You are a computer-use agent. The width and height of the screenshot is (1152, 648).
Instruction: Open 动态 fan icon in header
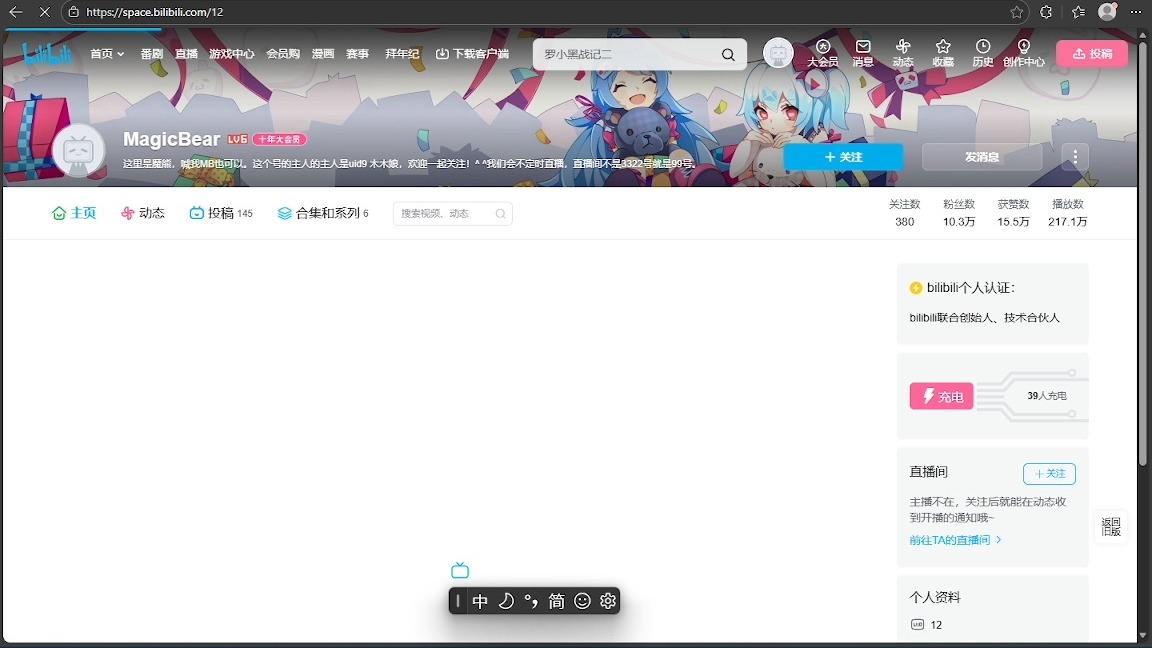pos(903,54)
